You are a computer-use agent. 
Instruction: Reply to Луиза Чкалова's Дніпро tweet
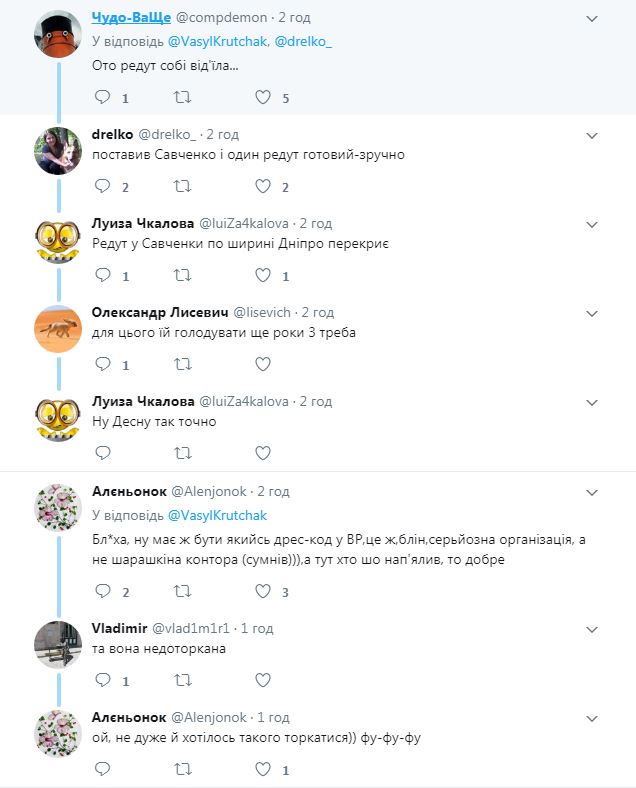(101, 275)
